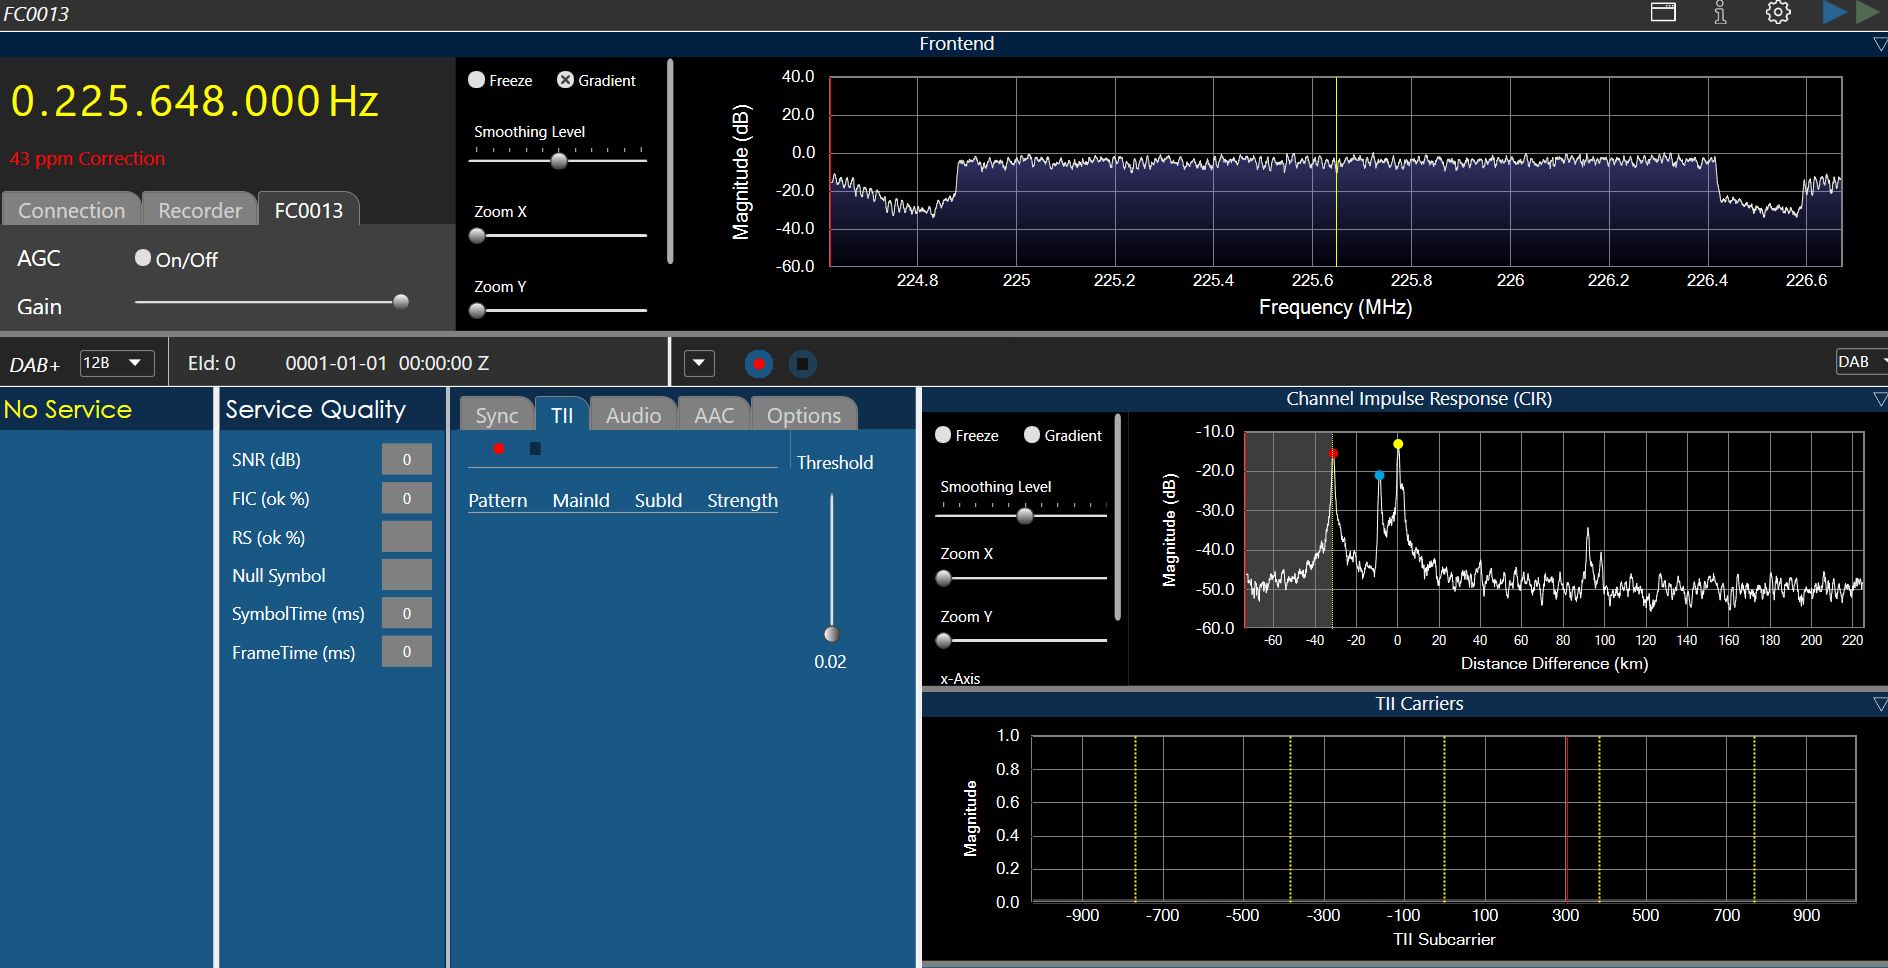
Task: Stop recording with the round square-icon button
Action: pyautogui.click(x=802, y=364)
